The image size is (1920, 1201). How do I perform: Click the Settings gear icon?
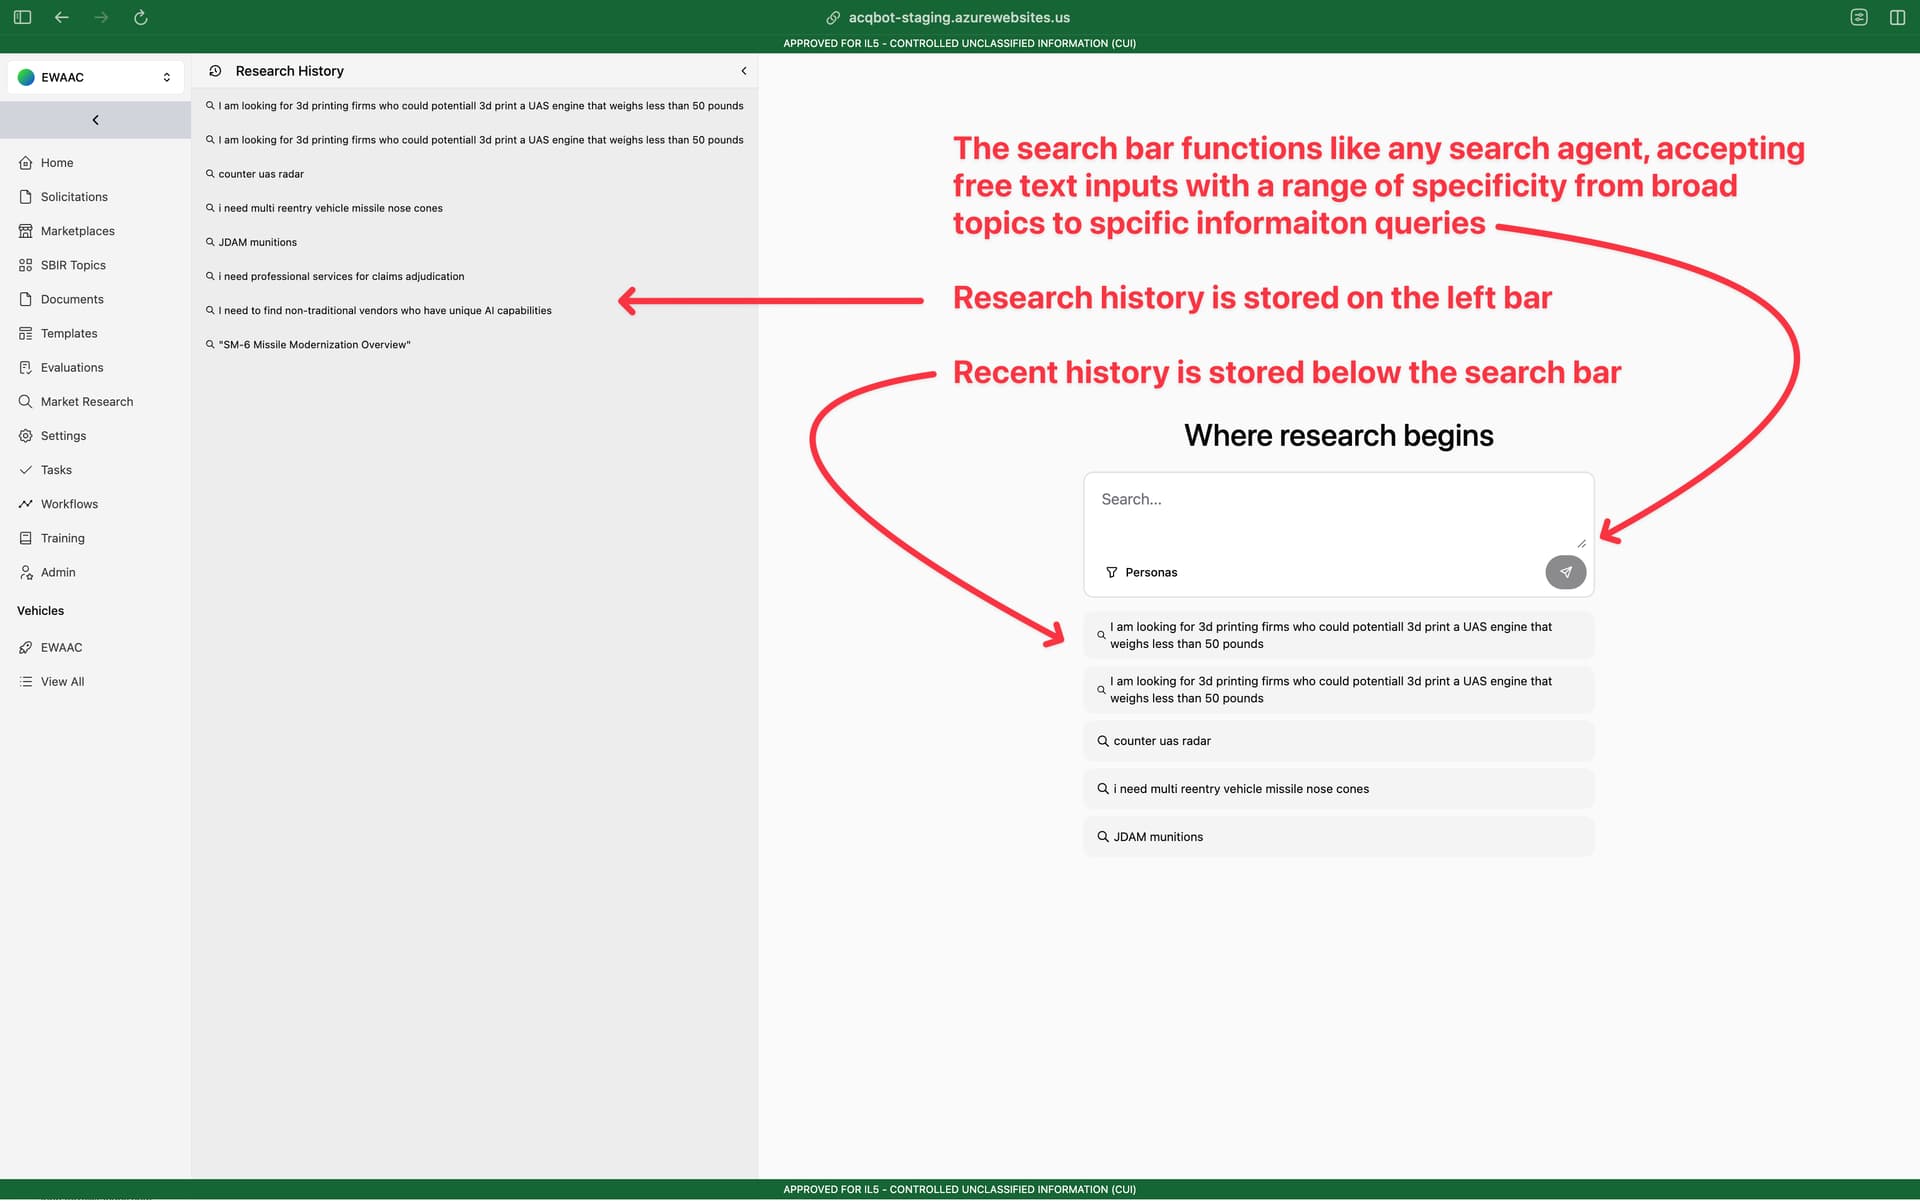point(26,436)
